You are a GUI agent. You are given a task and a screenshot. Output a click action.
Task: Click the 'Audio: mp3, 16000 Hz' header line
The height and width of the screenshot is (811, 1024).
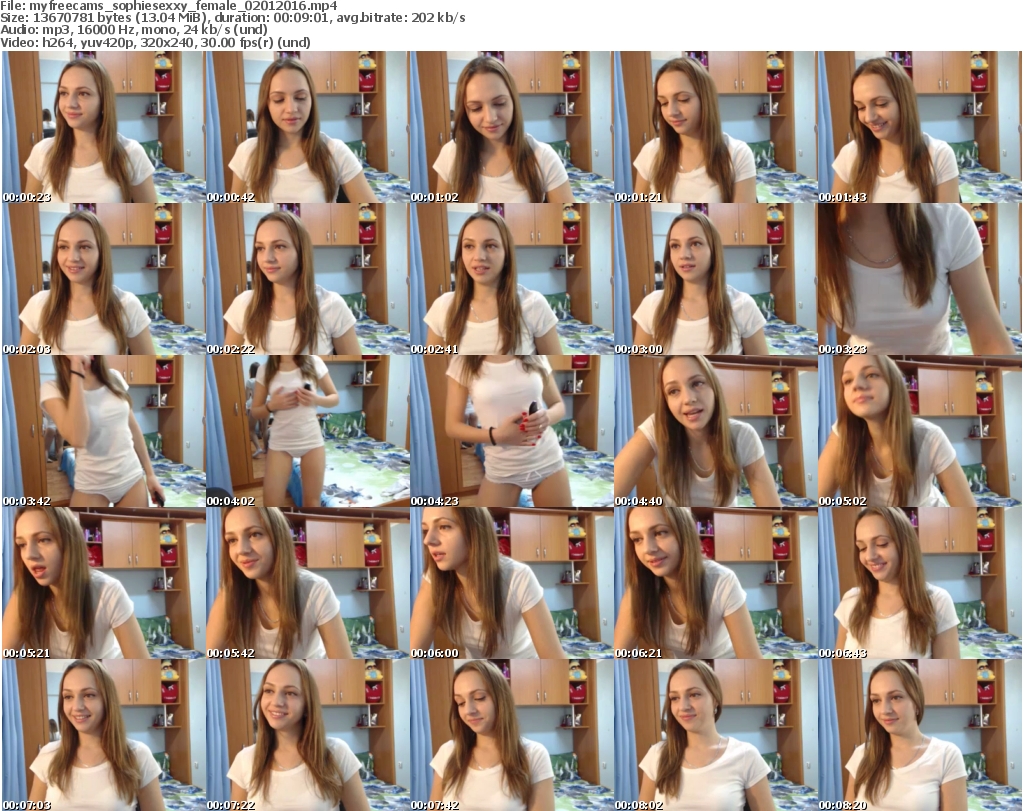point(135,30)
